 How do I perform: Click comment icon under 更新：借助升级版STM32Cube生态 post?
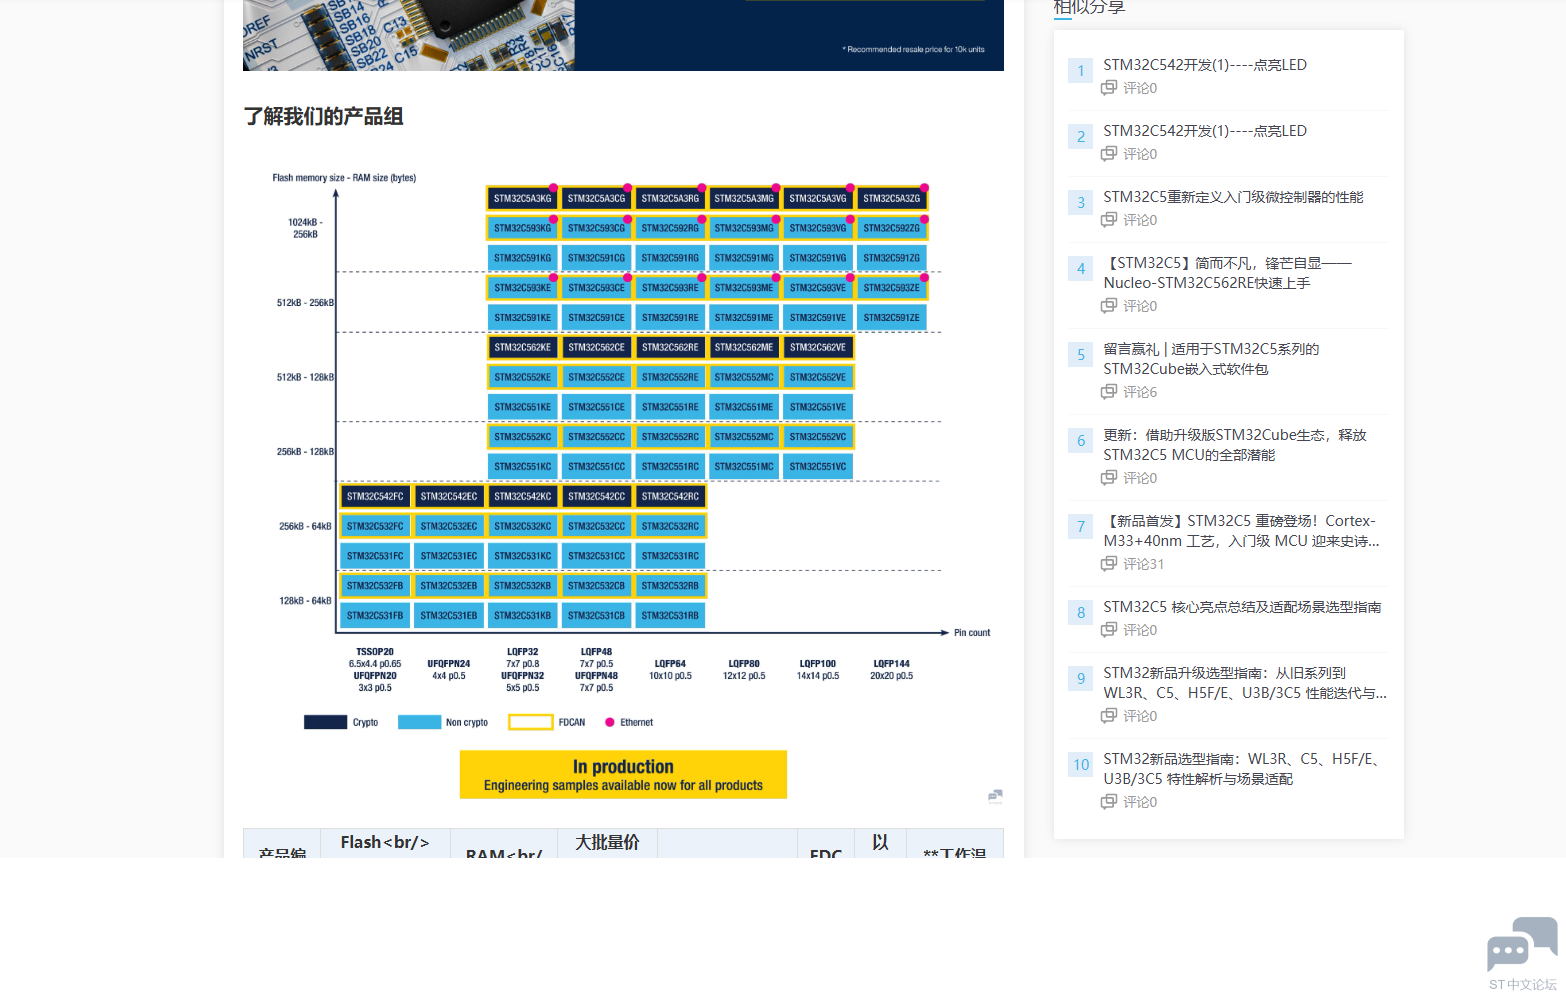coord(1109,478)
